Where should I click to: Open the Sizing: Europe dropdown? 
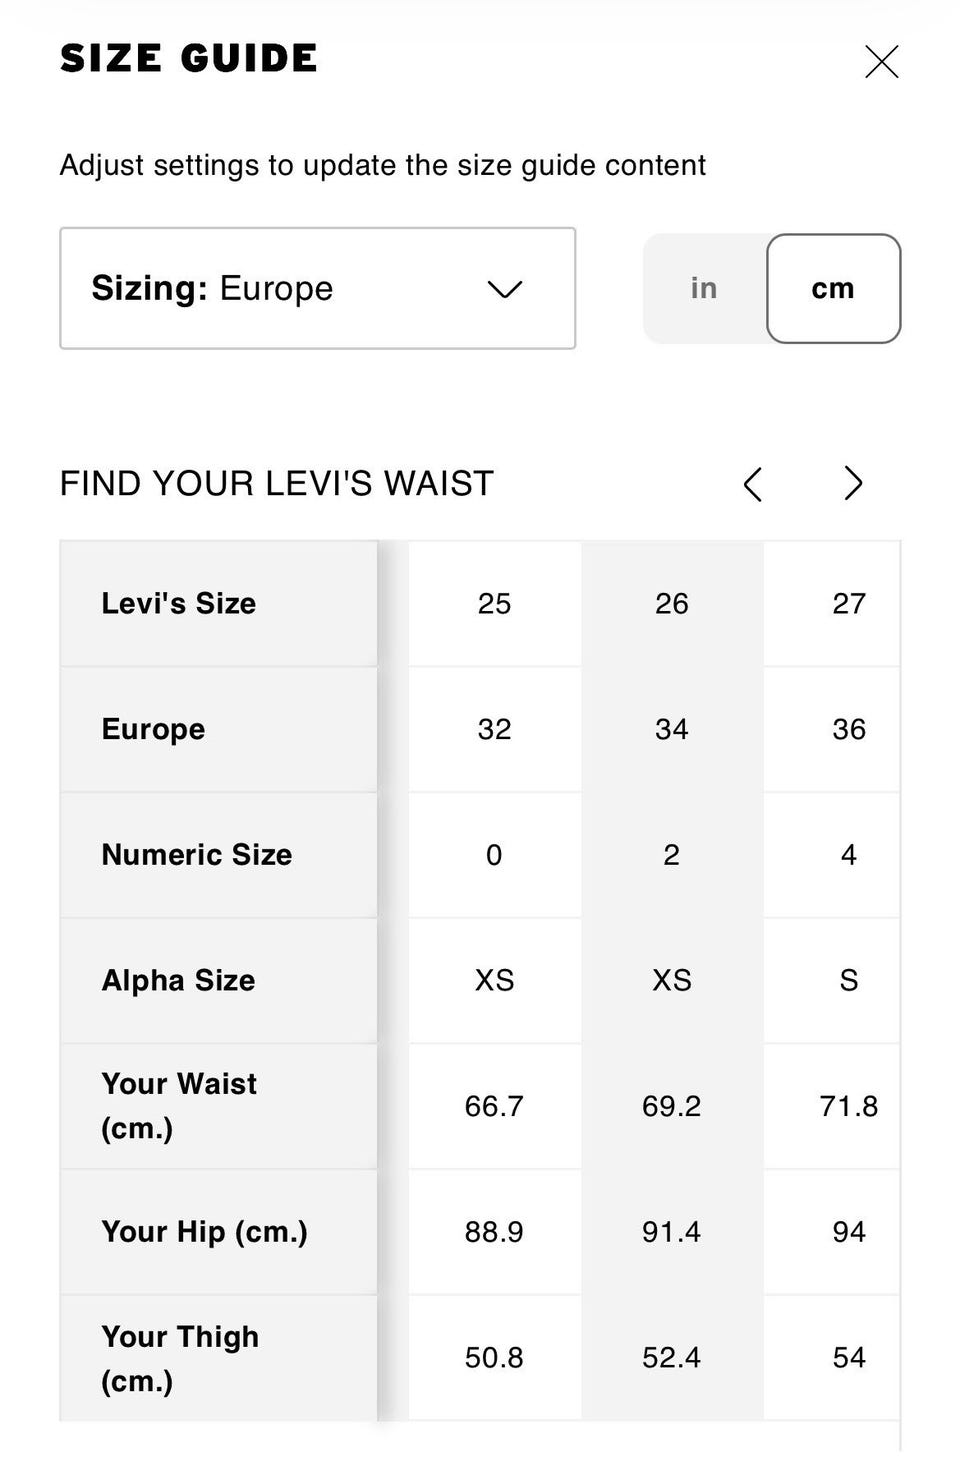pos(317,288)
